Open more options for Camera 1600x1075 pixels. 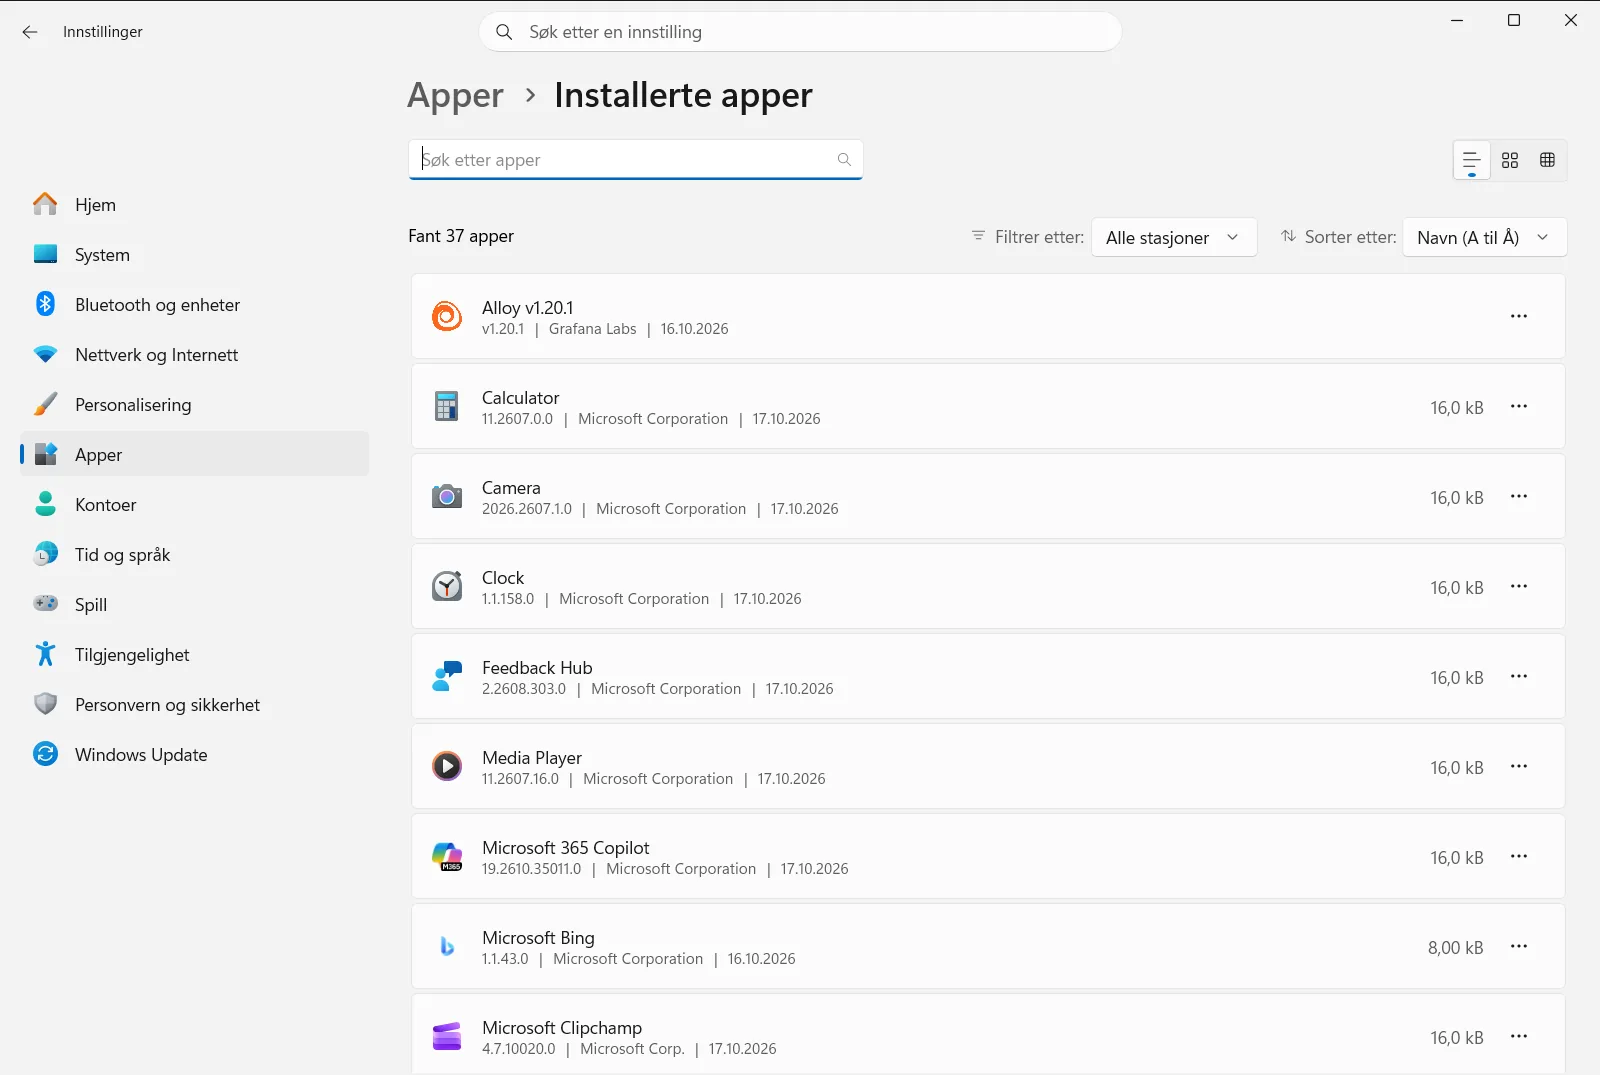click(1519, 496)
